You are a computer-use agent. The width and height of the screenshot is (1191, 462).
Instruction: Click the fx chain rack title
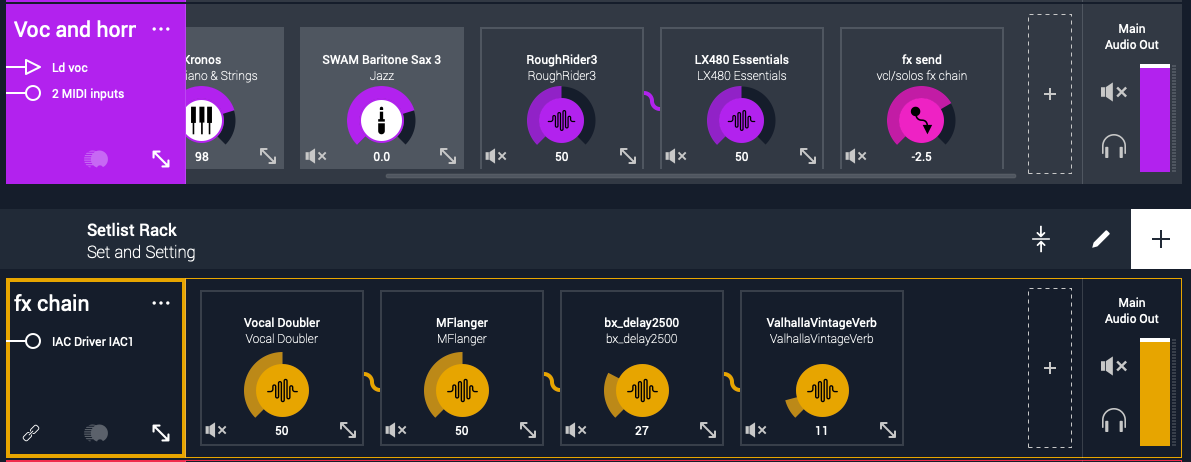click(x=52, y=303)
